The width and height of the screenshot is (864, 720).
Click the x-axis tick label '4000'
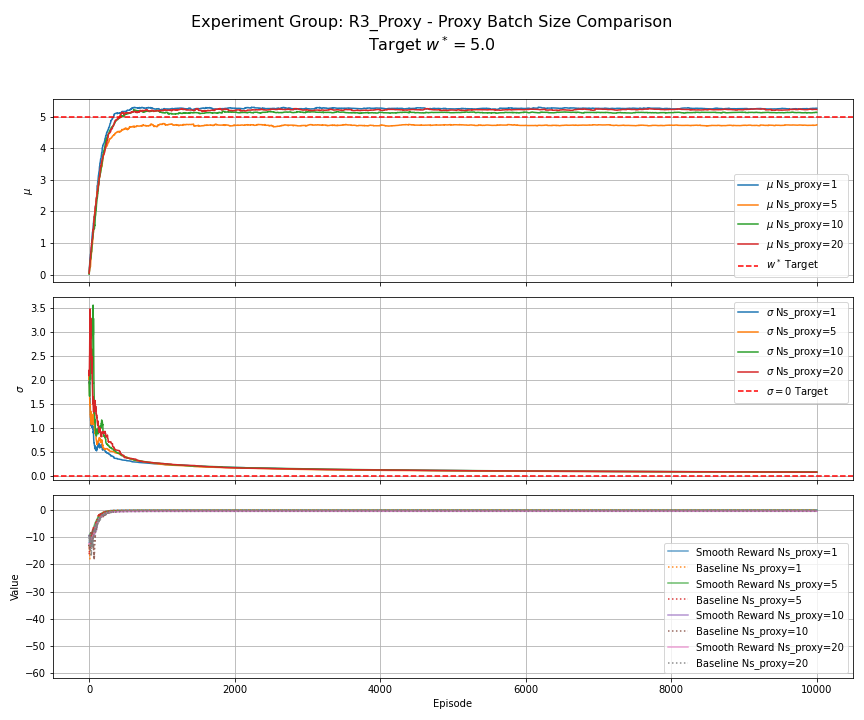380,689
